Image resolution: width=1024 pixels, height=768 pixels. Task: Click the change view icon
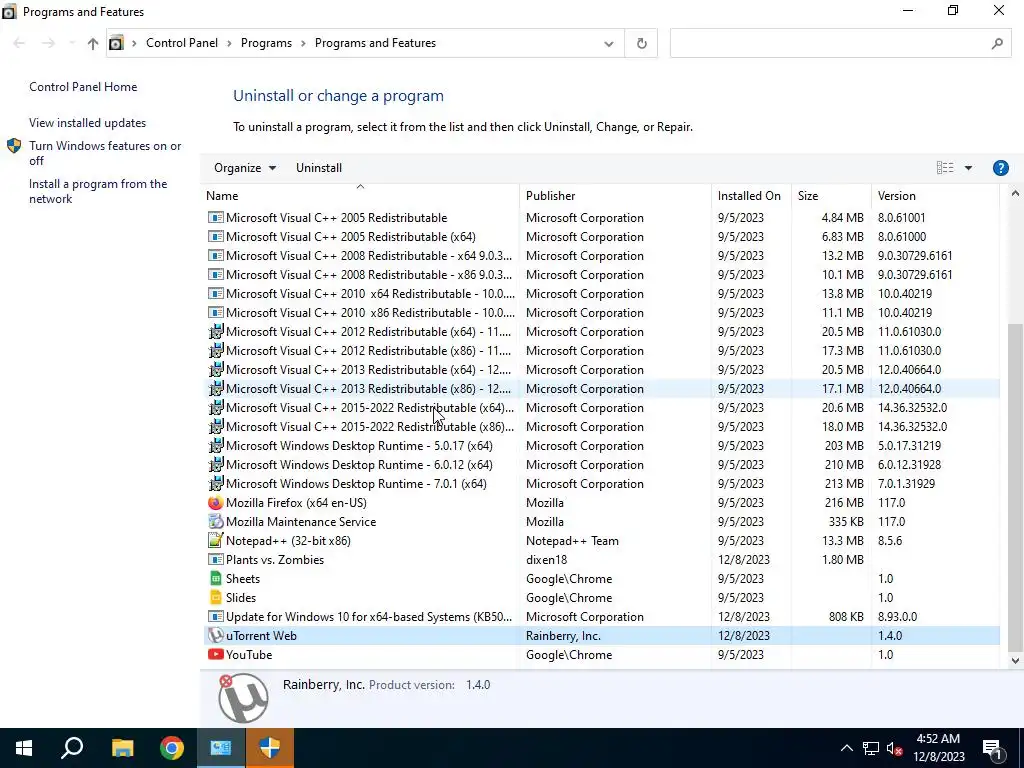coord(945,168)
